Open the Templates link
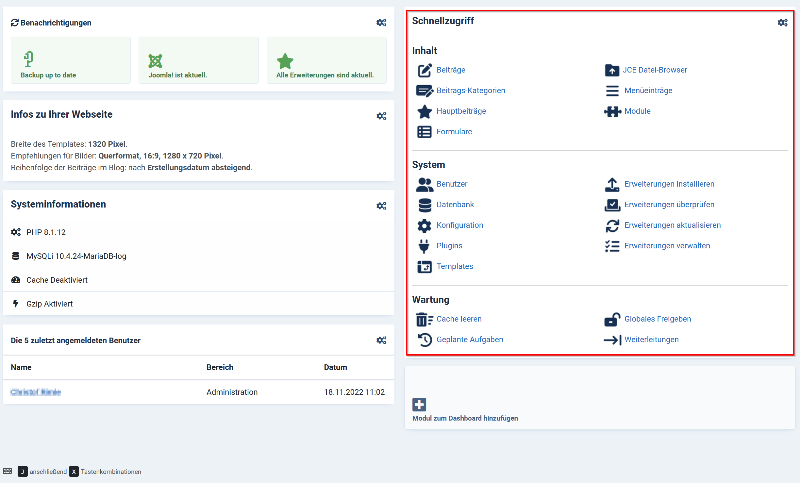Screen dimensions: 800x483 (455, 267)
